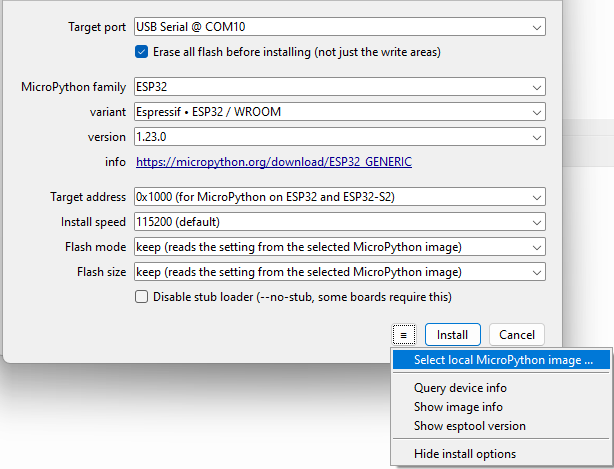Open the Target port dropdown

(537, 27)
